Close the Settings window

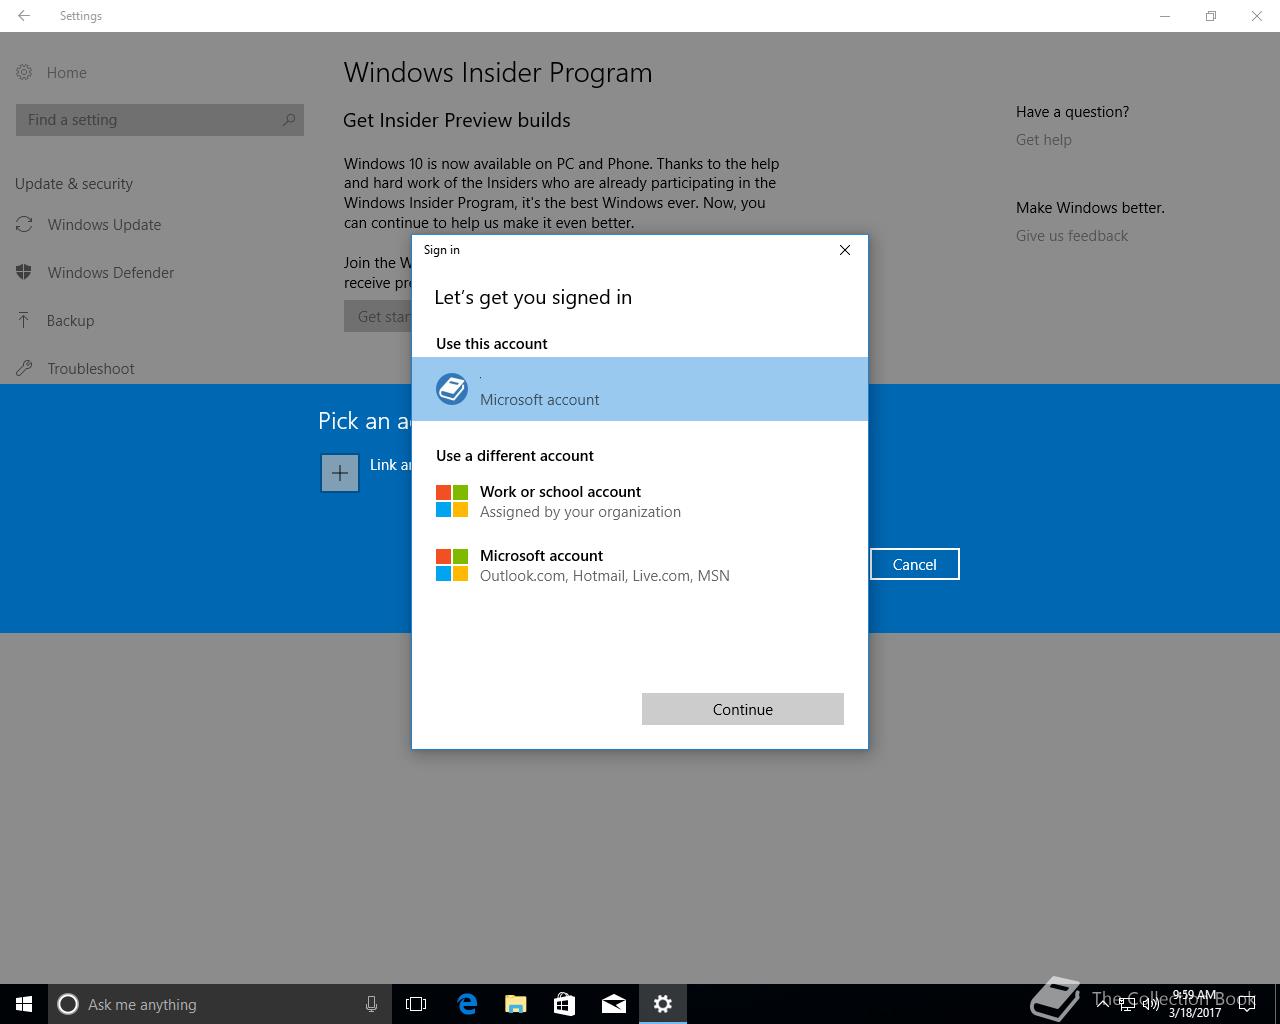1257,16
